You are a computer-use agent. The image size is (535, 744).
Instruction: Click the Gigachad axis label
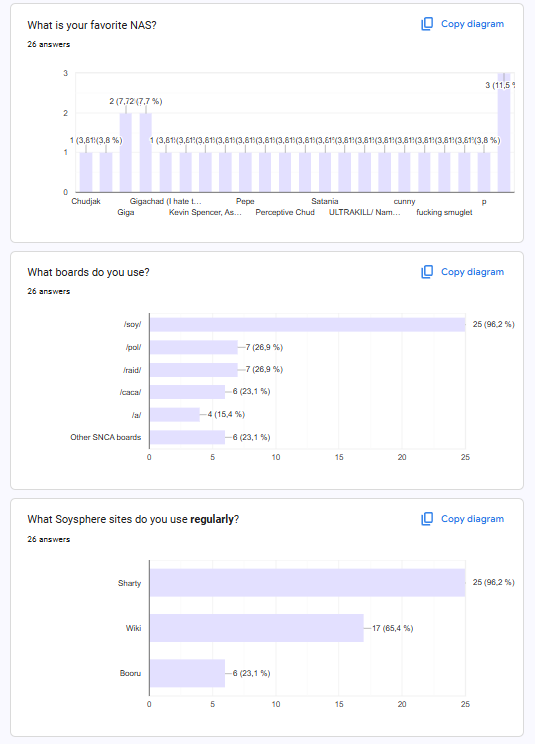point(166,201)
